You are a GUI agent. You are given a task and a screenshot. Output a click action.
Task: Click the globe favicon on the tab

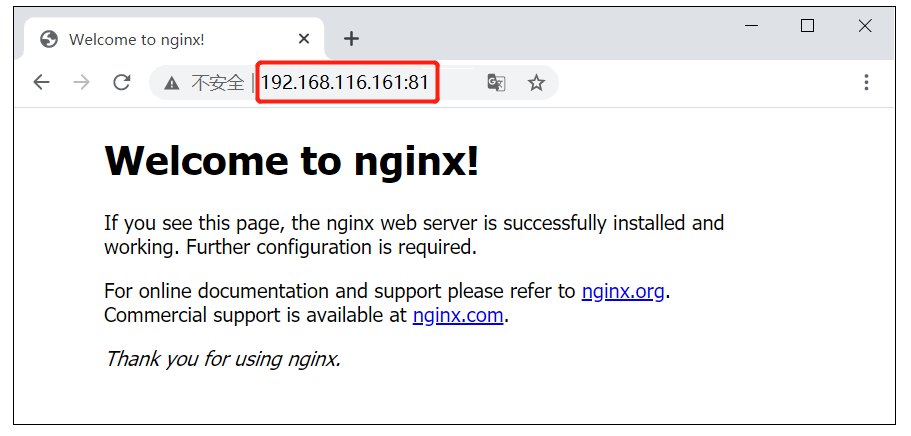(49, 39)
